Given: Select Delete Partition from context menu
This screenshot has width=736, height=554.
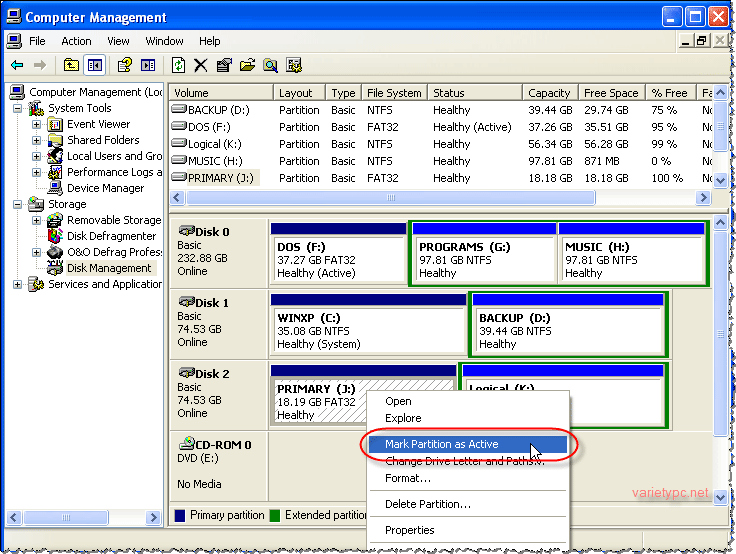Looking at the screenshot, I should [427, 504].
